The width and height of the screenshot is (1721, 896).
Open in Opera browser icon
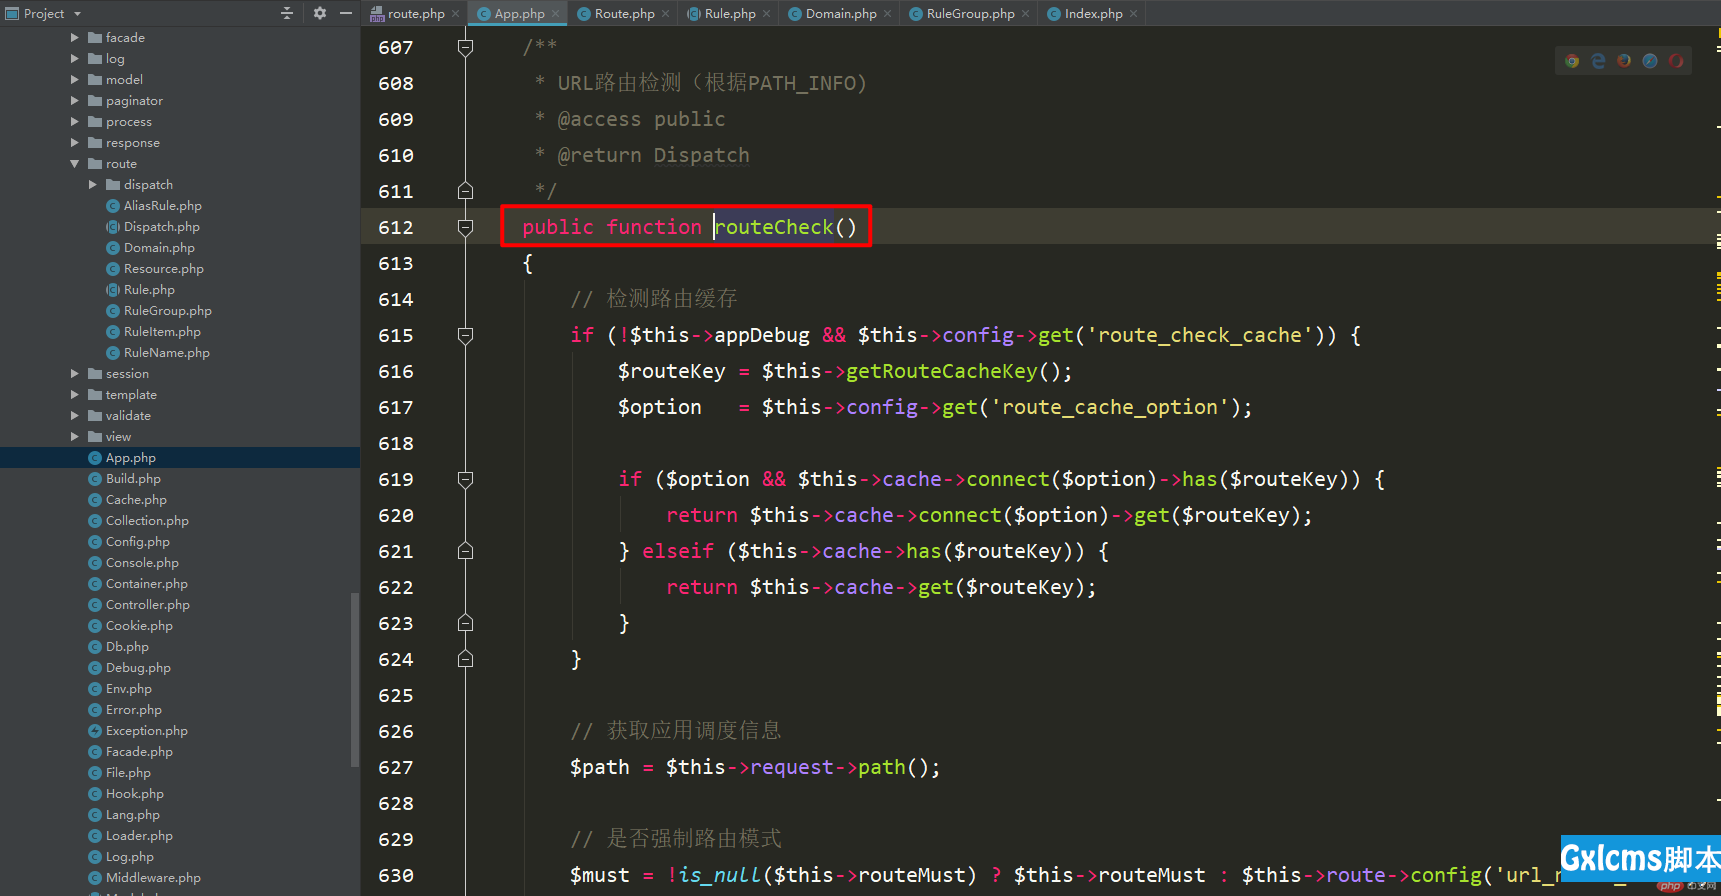point(1676,61)
